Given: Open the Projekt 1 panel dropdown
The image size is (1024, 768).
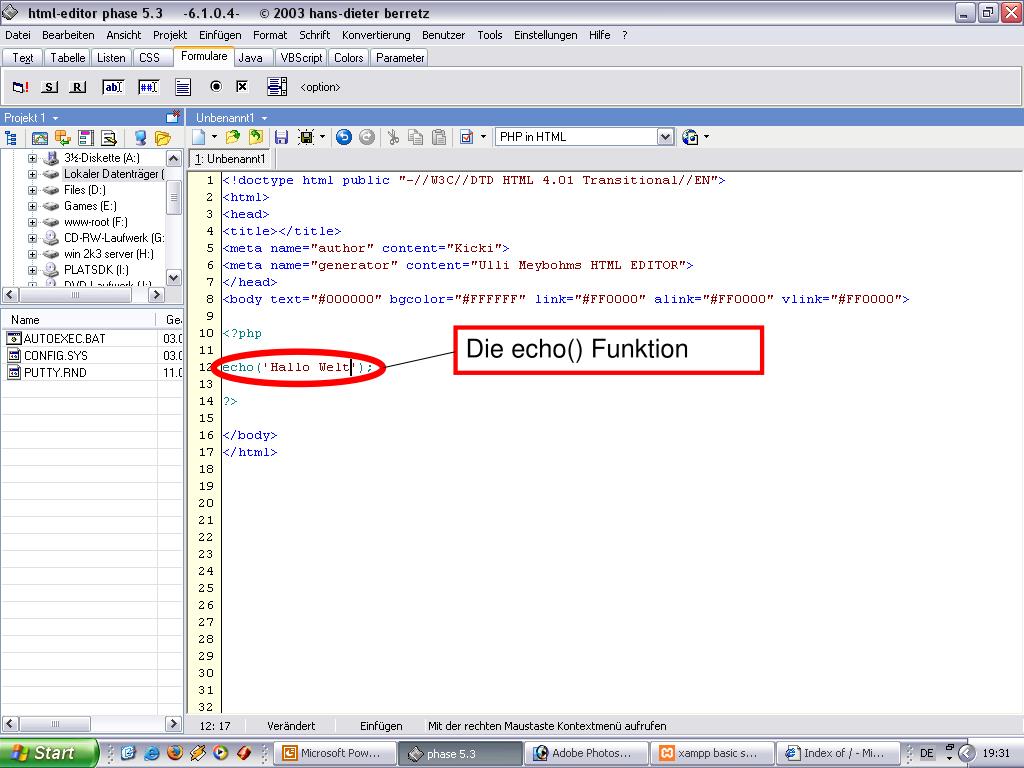Looking at the screenshot, I should click(x=56, y=118).
